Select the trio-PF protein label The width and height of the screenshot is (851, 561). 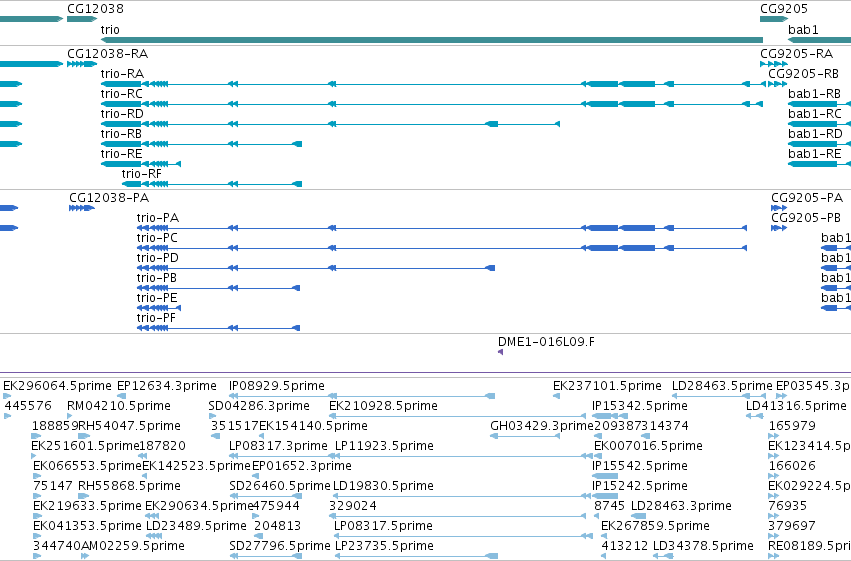156,318
